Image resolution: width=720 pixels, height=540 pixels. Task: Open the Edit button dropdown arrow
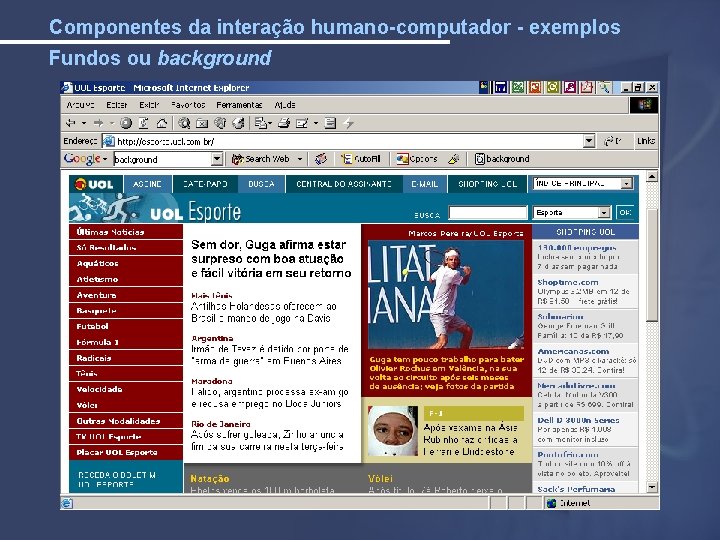click(x=316, y=123)
